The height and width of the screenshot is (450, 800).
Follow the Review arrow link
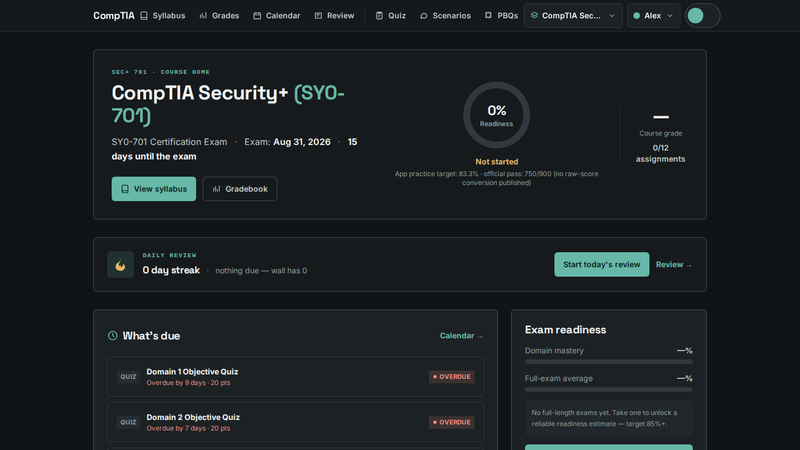click(673, 265)
